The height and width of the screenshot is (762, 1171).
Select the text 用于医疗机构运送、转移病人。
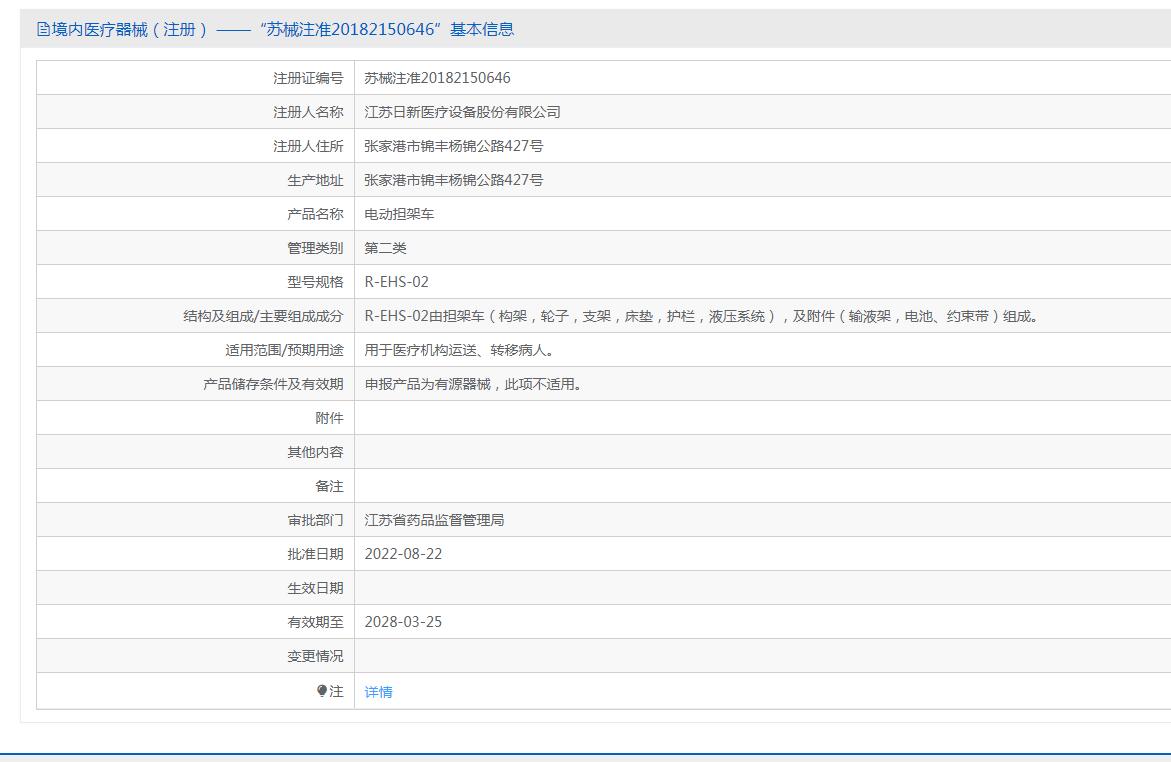point(459,350)
